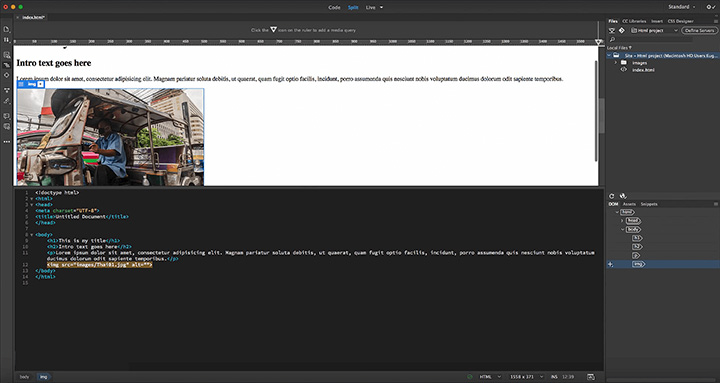Select the p element in DOM panel

[x=636, y=255]
